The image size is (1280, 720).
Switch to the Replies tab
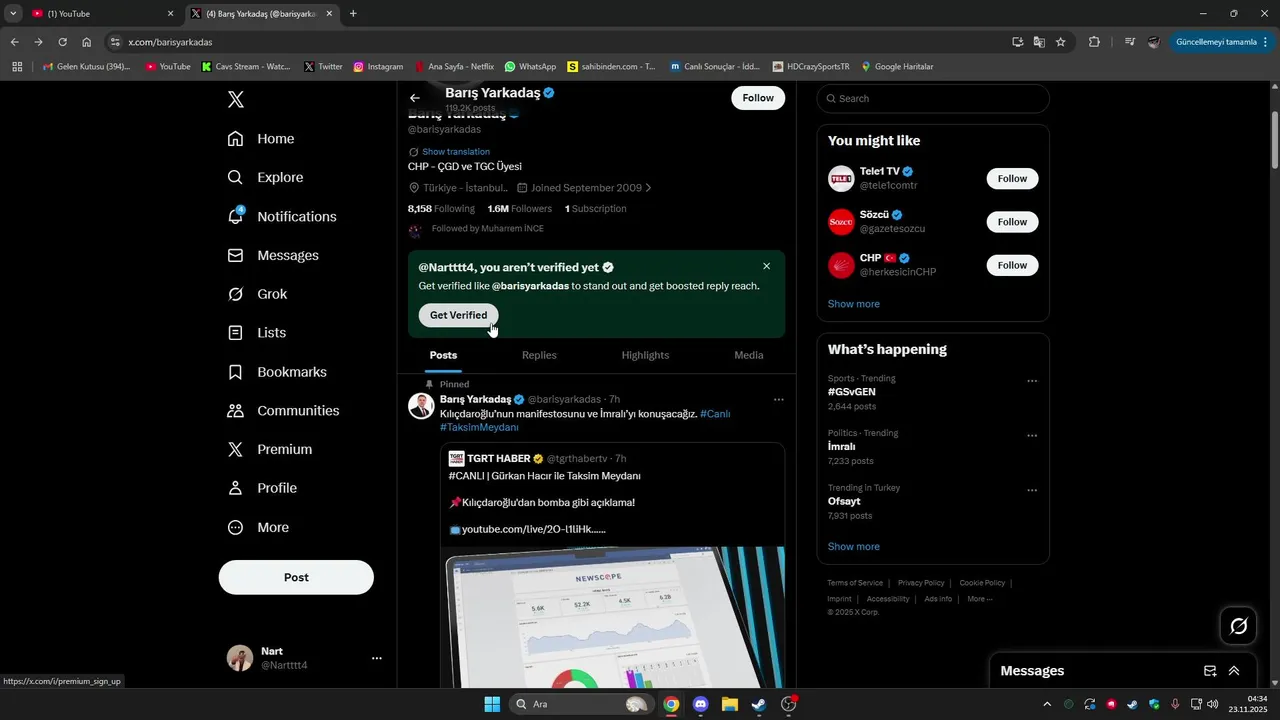(539, 355)
